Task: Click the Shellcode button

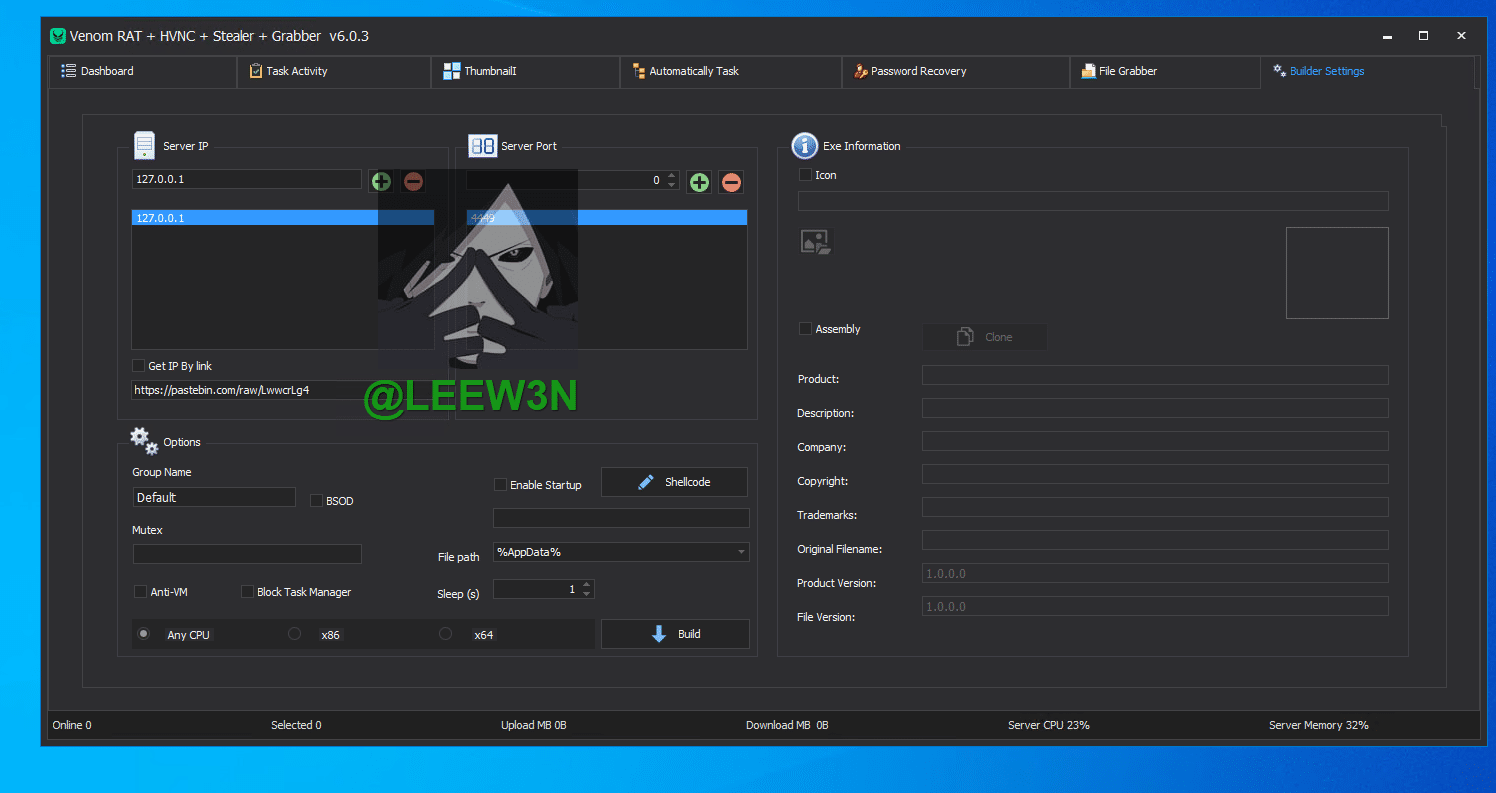Action: (x=674, y=482)
